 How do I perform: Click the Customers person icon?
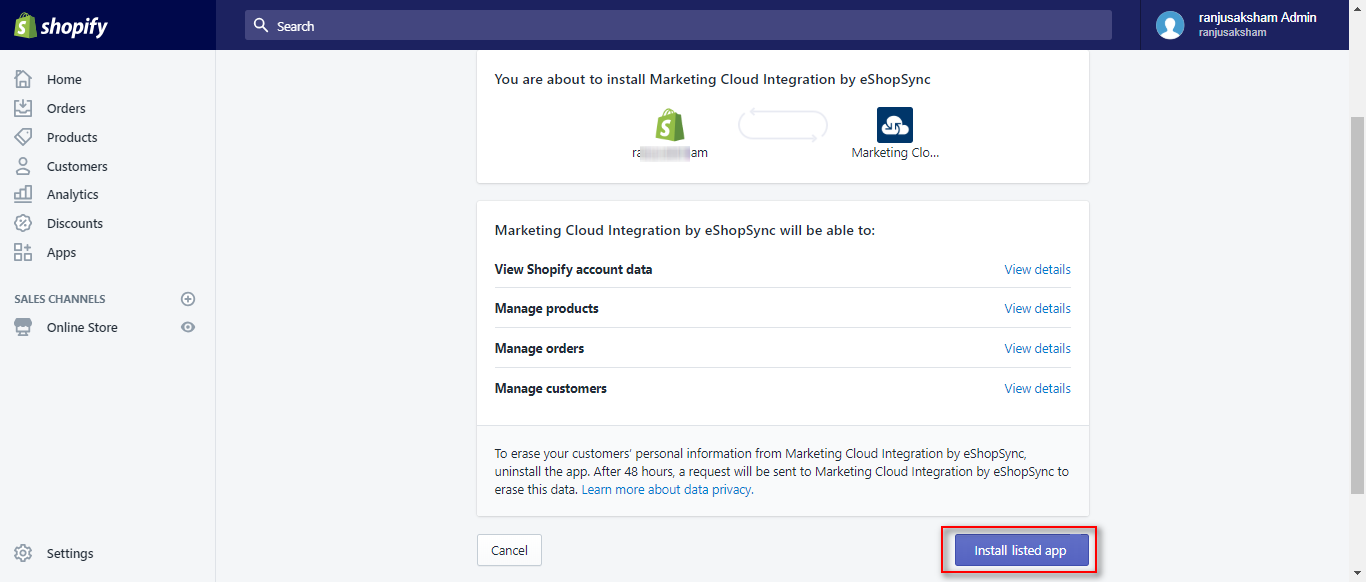[x=23, y=166]
